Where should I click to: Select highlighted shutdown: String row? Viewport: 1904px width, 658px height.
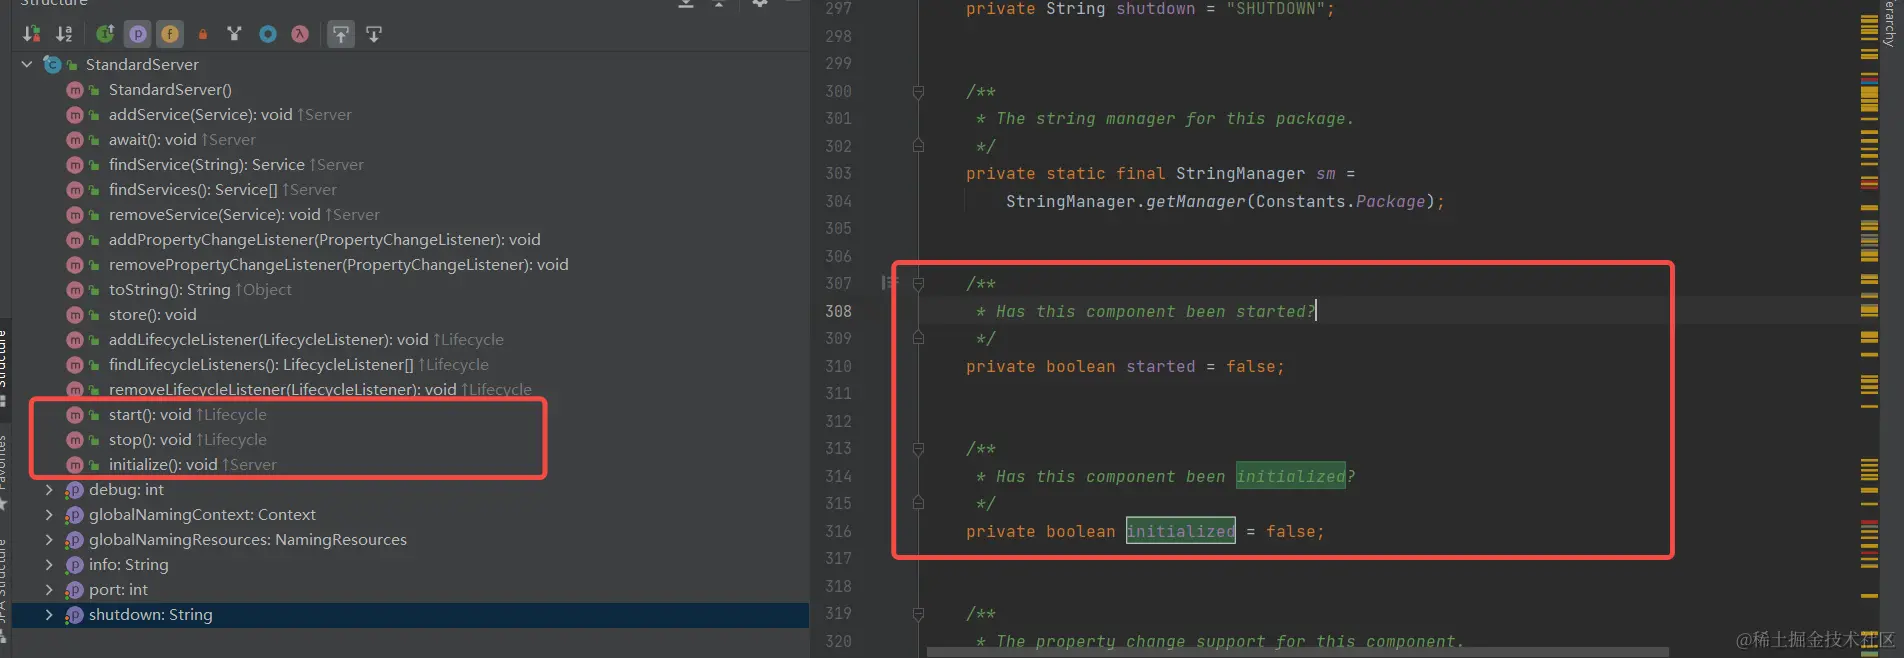coord(410,614)
